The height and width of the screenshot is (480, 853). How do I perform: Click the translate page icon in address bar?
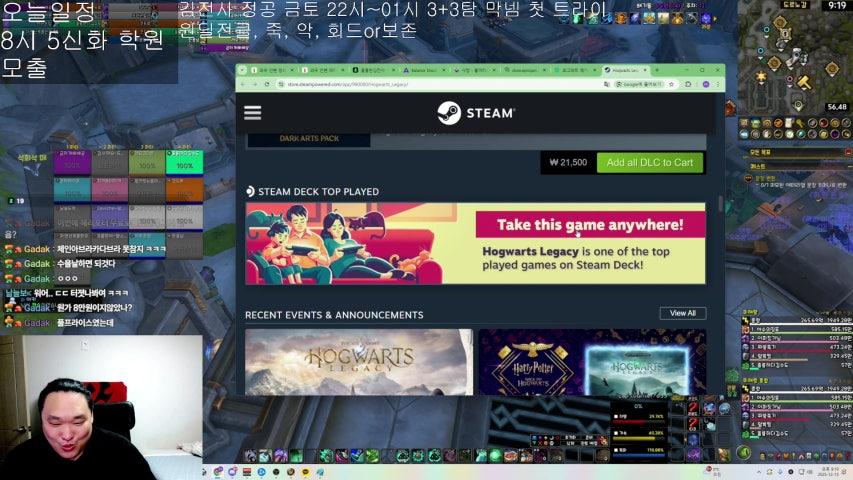(x=607, y=84)
